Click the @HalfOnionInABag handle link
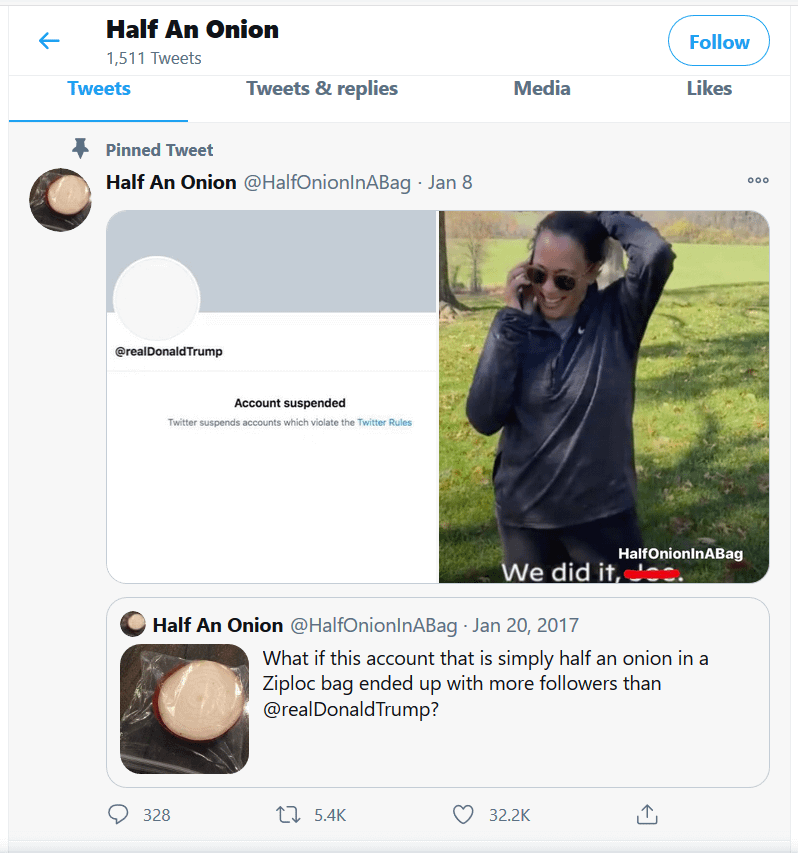Viewport: 798px width, 853px height. [328, 182]
